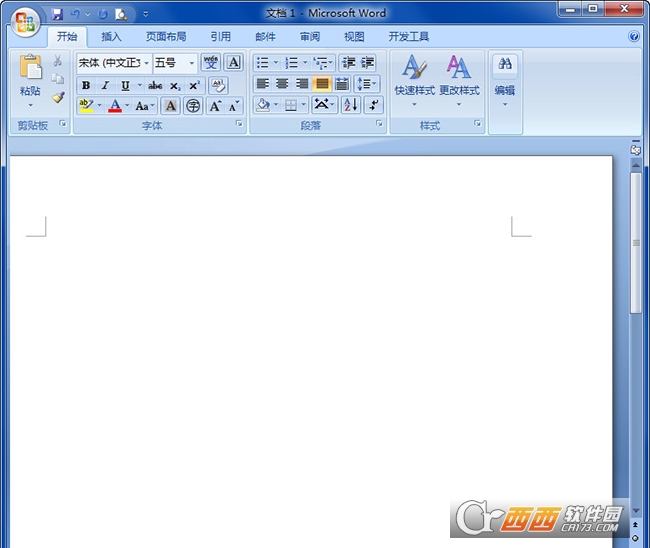Viewport: 650px width, 548px height.
Task: Switch to the 审阅 tab
Action: 310,37
